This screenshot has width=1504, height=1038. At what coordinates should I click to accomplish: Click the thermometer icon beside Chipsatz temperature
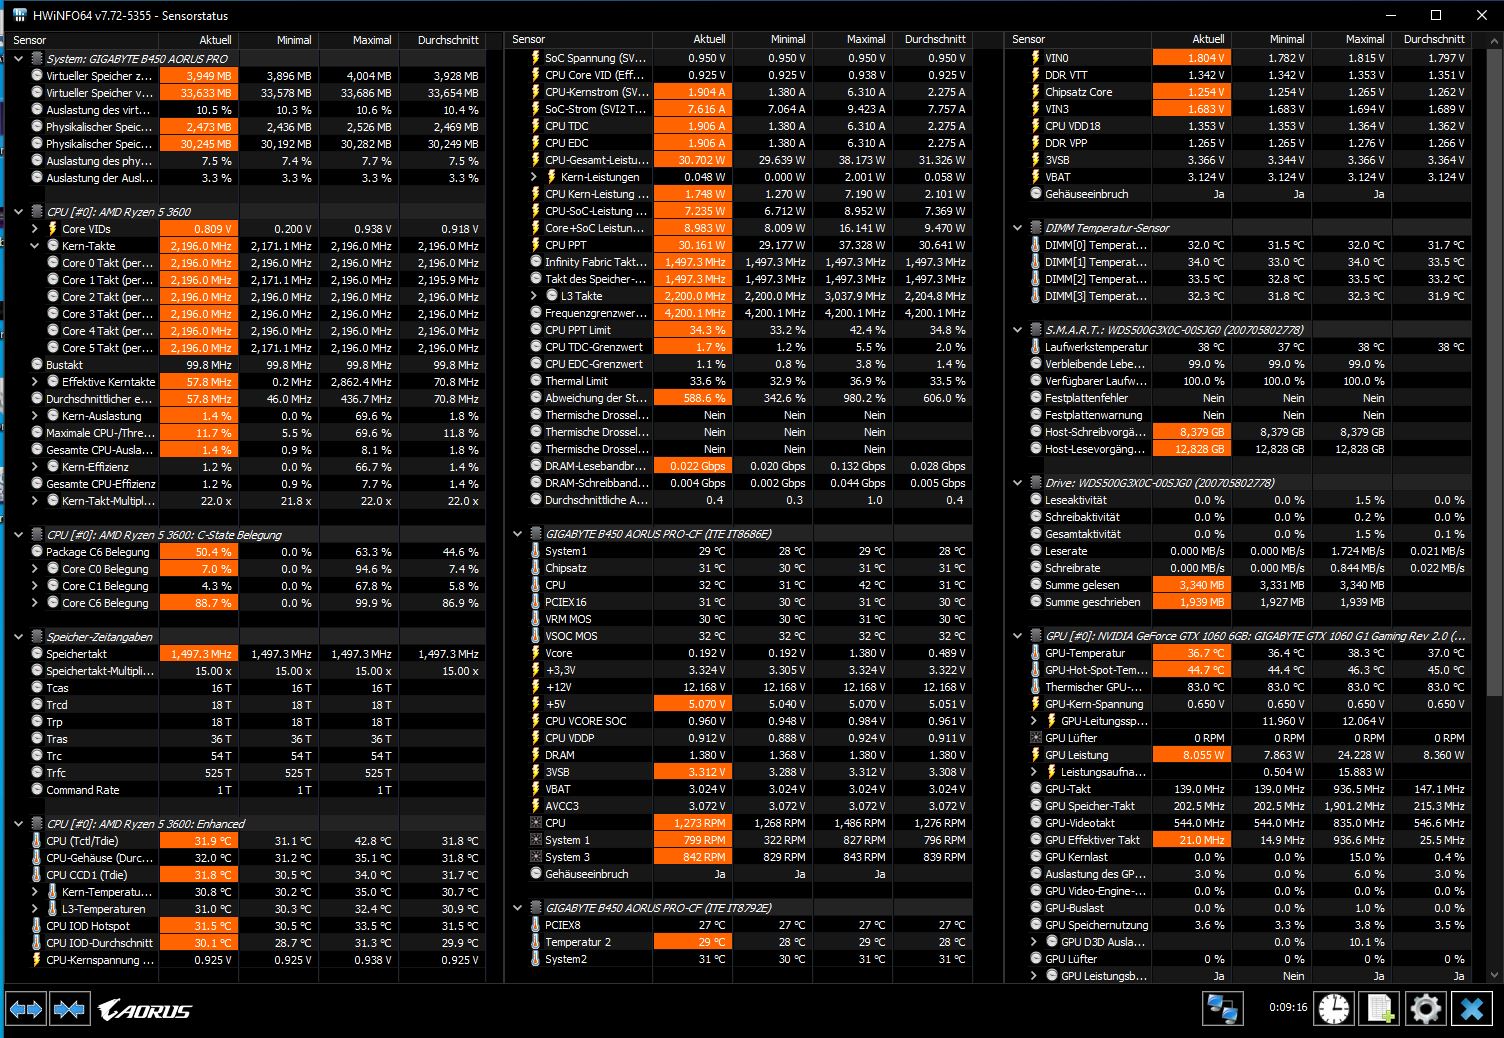(536, 568)
